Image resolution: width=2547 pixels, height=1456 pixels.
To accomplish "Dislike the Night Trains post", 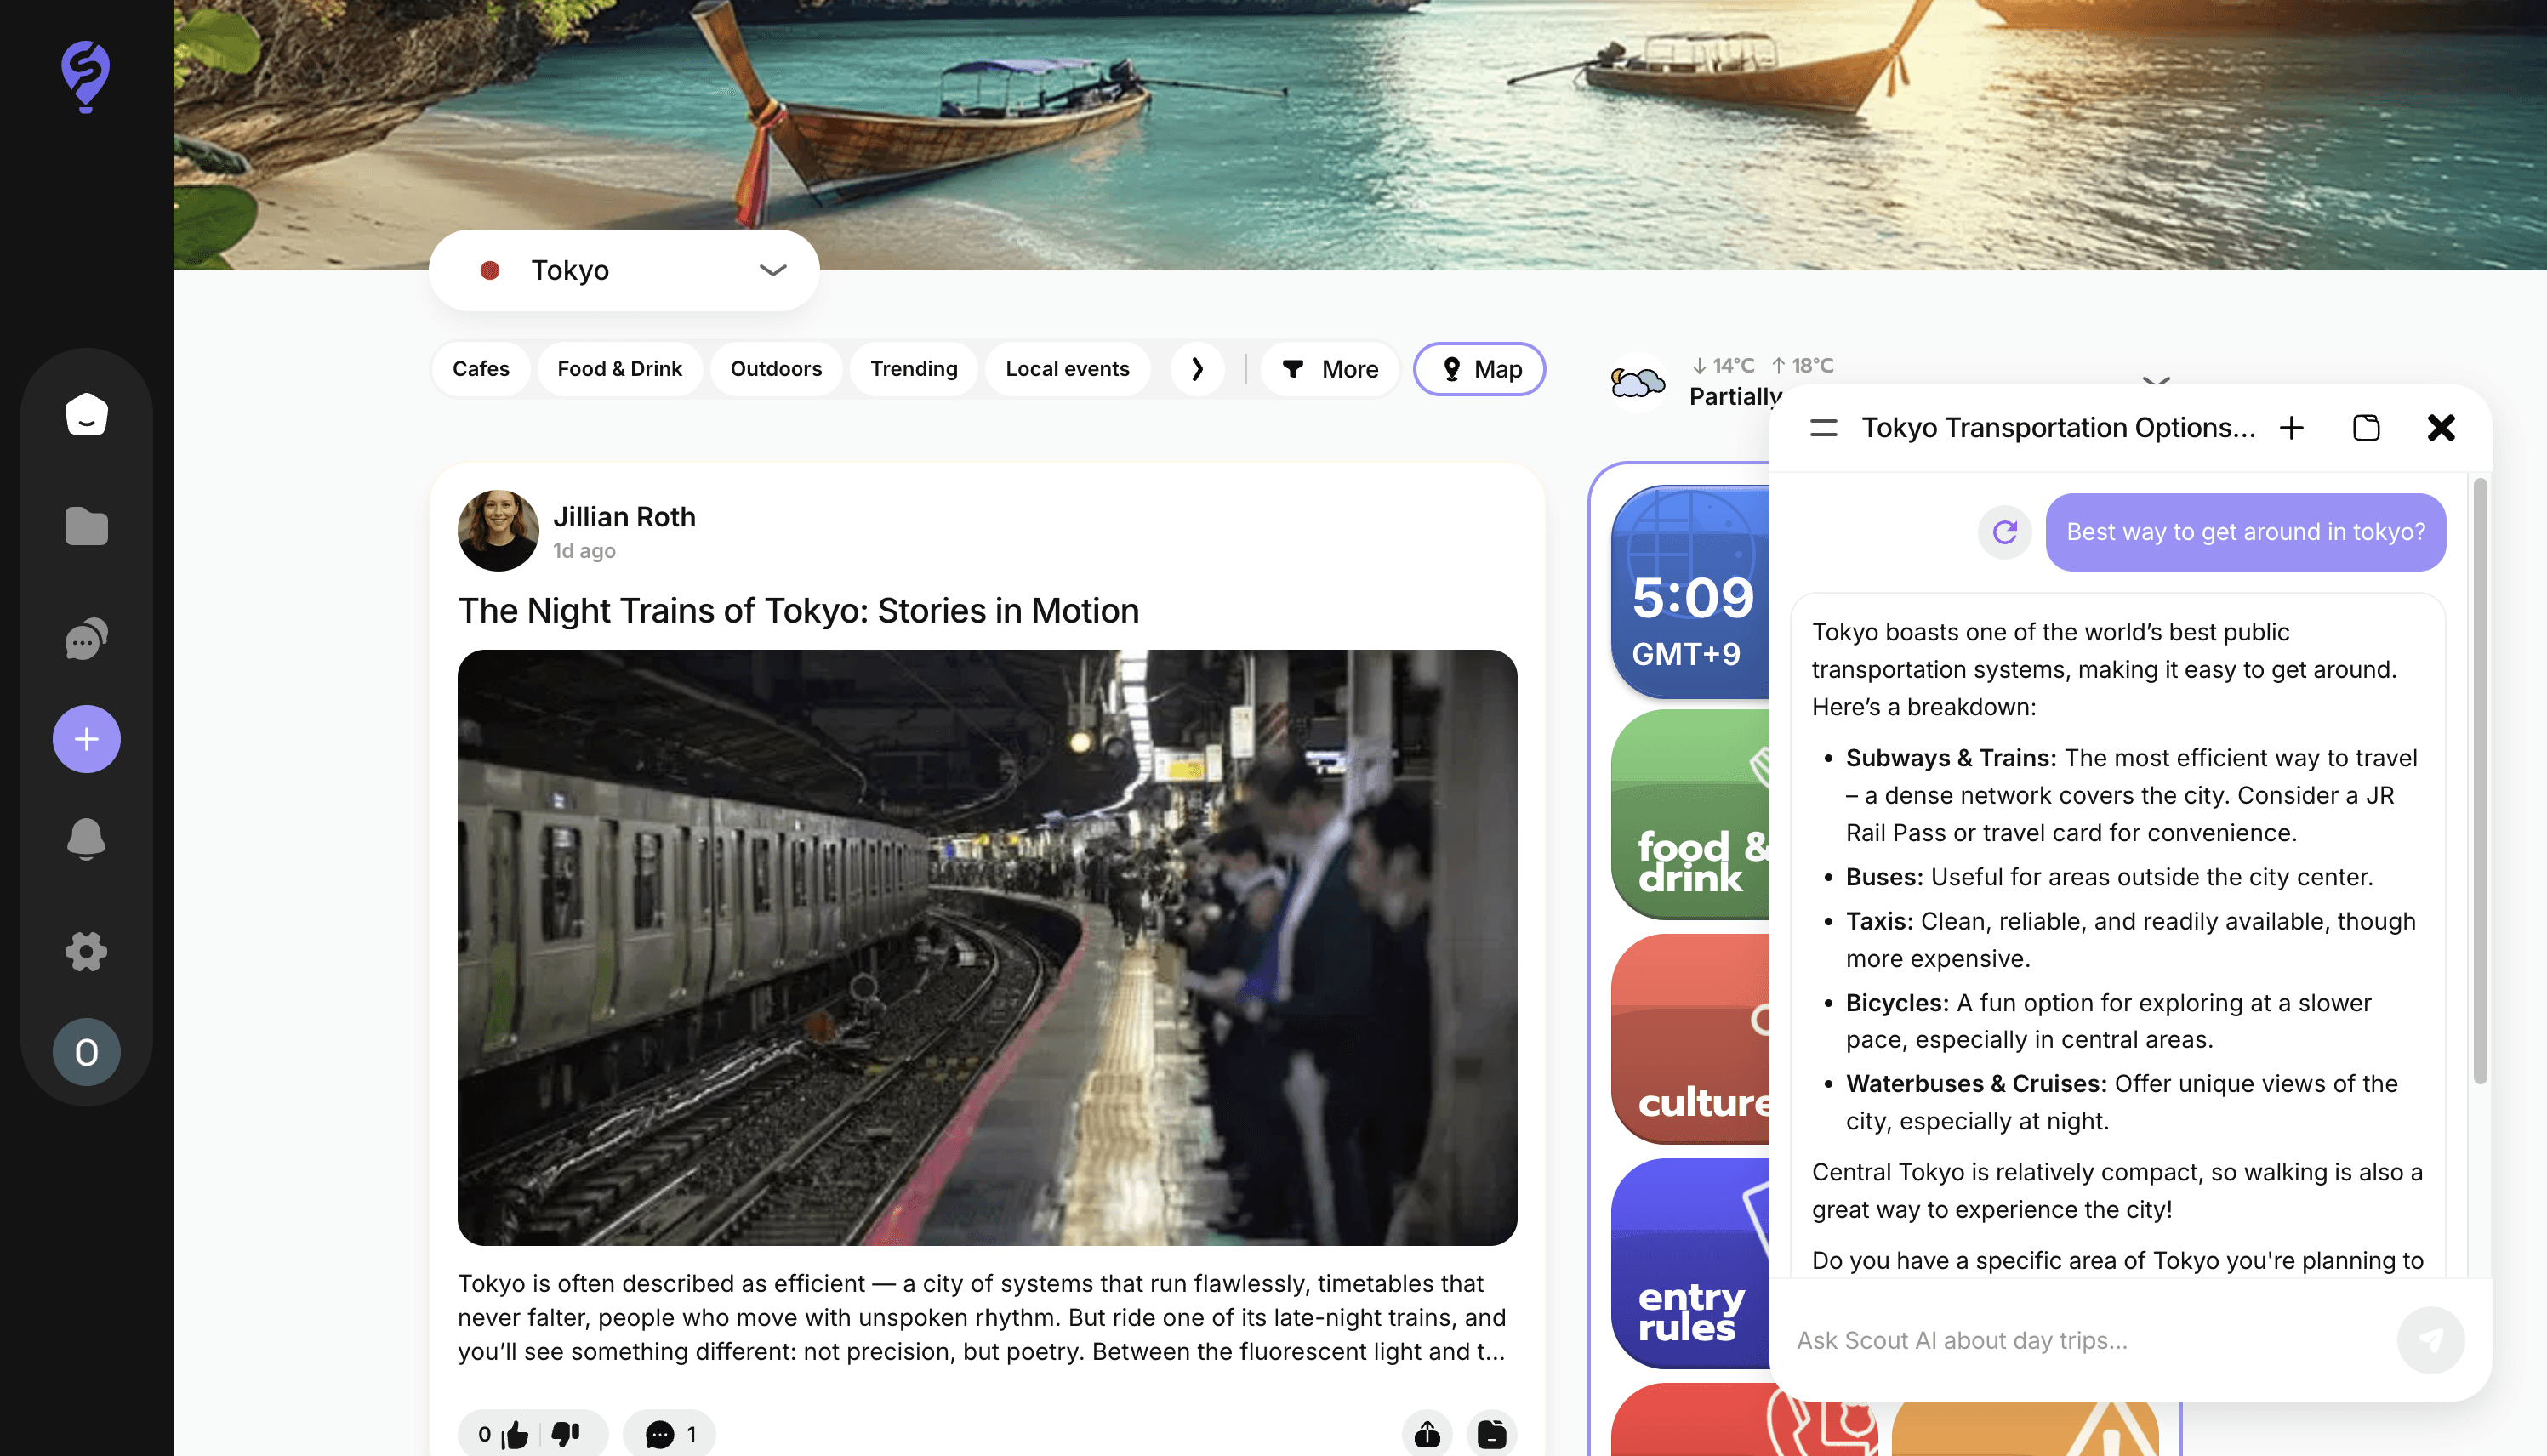I will point(566,1434).
